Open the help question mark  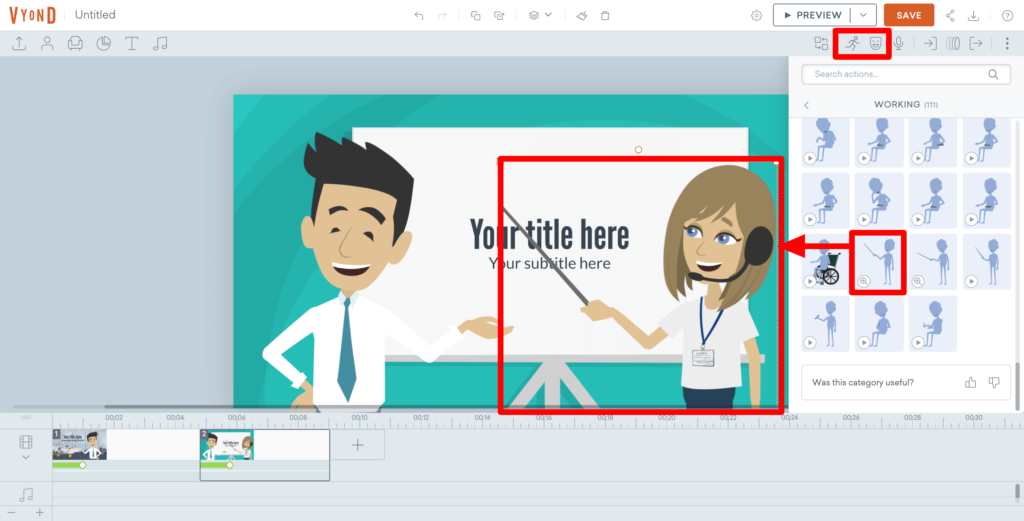click(1007, 16)
